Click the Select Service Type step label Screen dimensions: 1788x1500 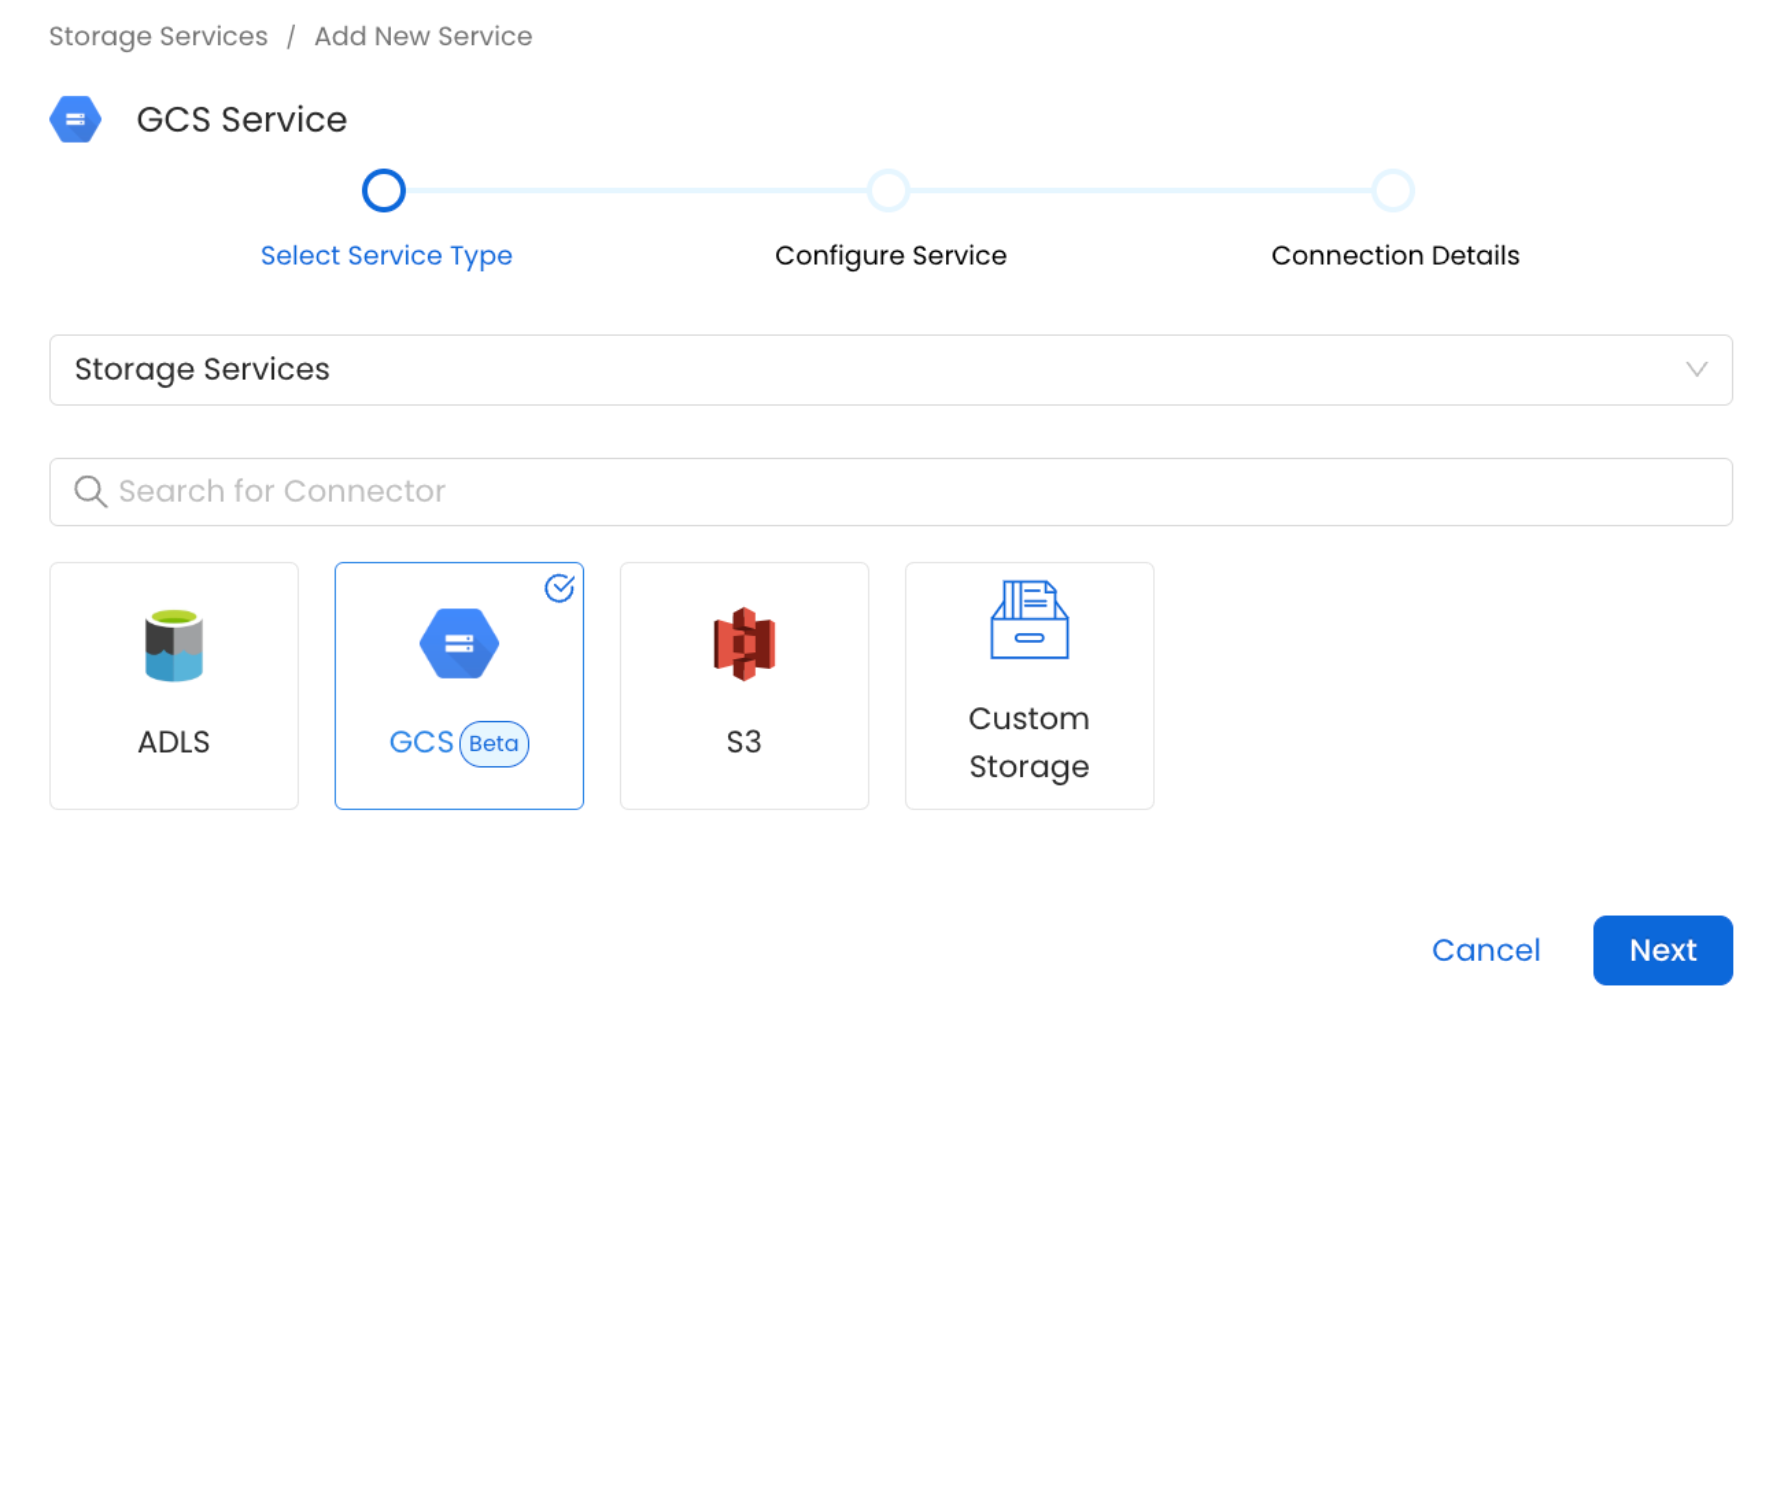tap(386, 255)
